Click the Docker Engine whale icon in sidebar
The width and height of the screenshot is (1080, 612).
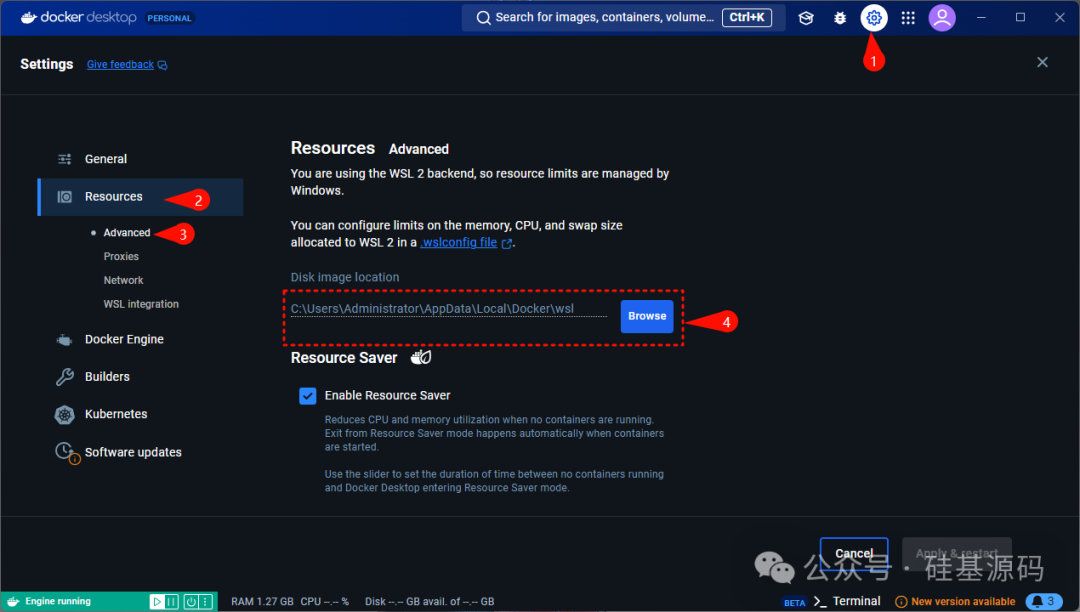[x=64, y=339]
